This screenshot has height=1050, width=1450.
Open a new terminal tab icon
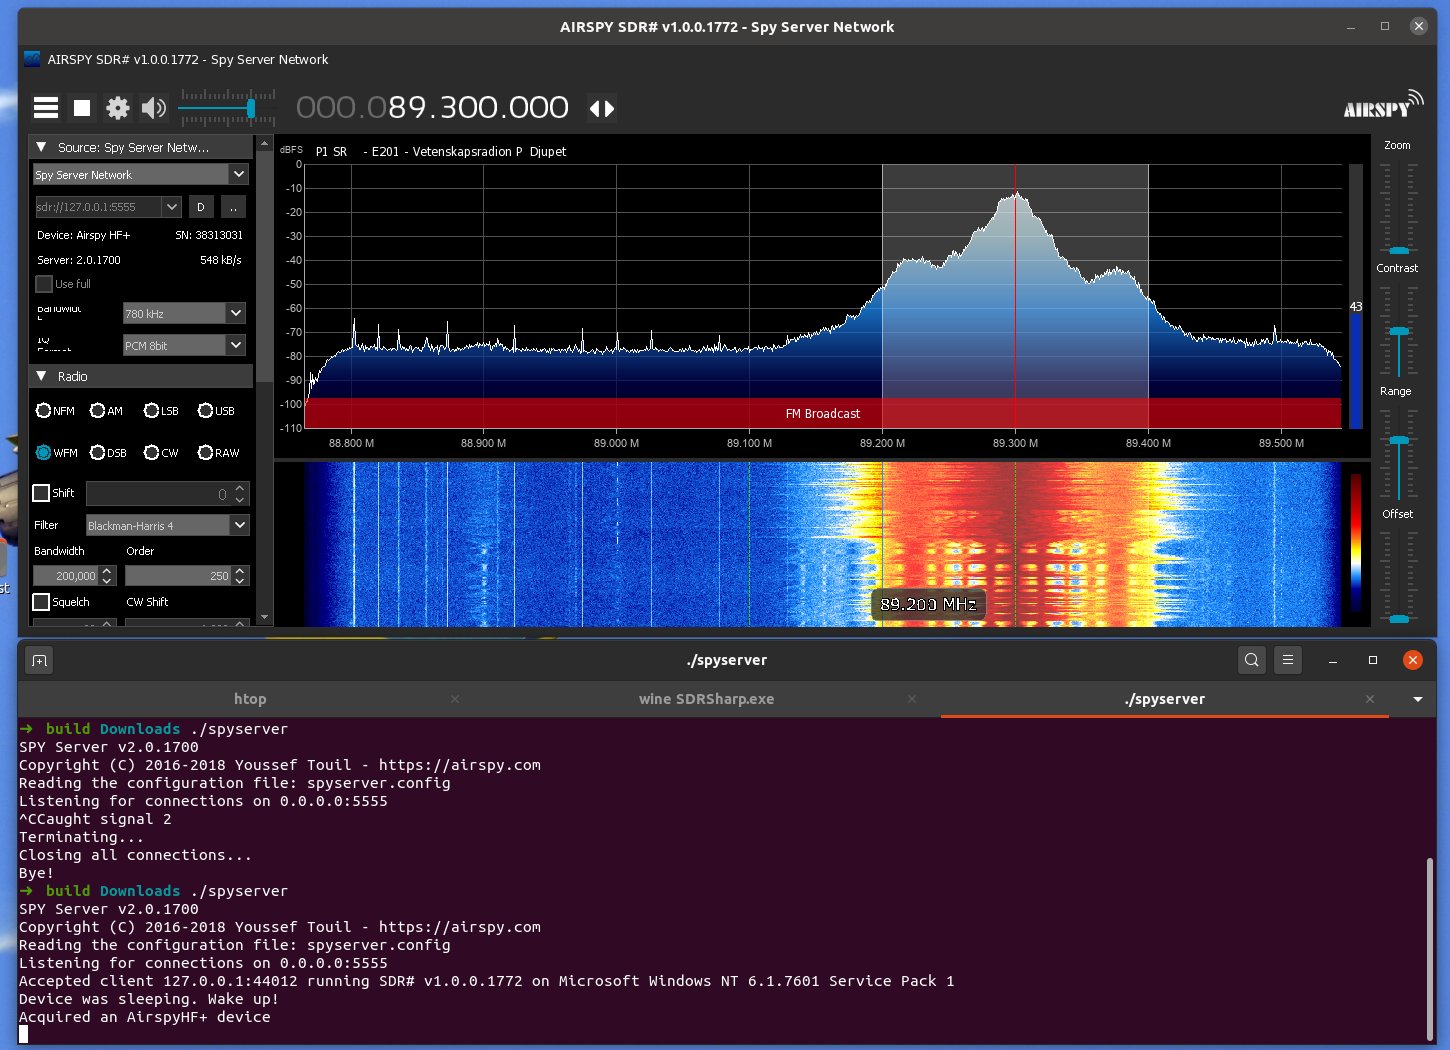coord(39,660)
